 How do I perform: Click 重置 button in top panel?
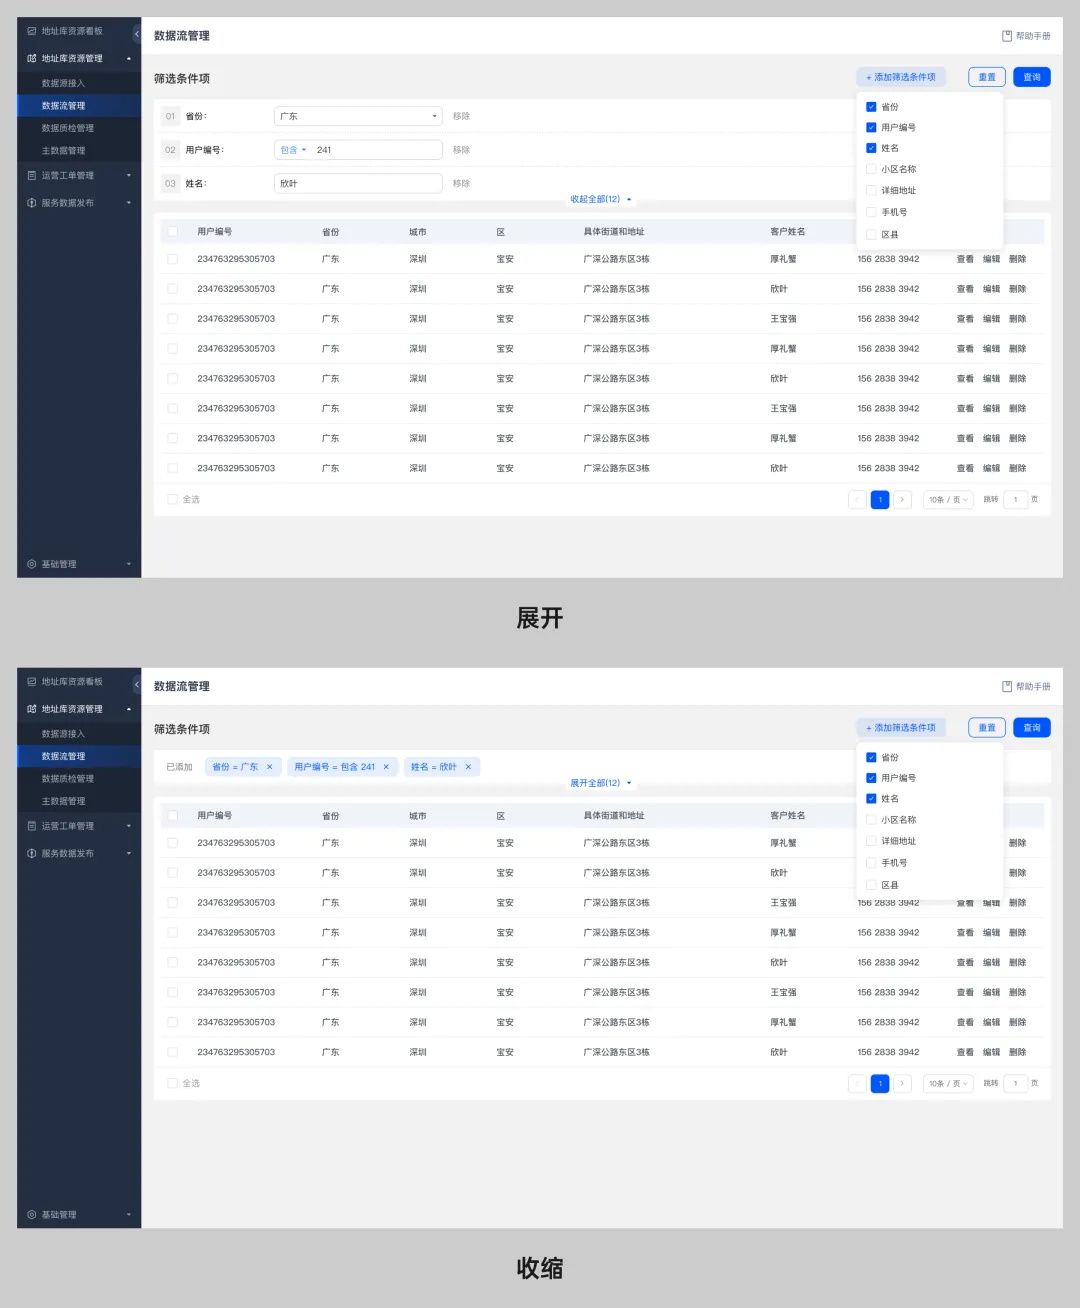(987, 77)
